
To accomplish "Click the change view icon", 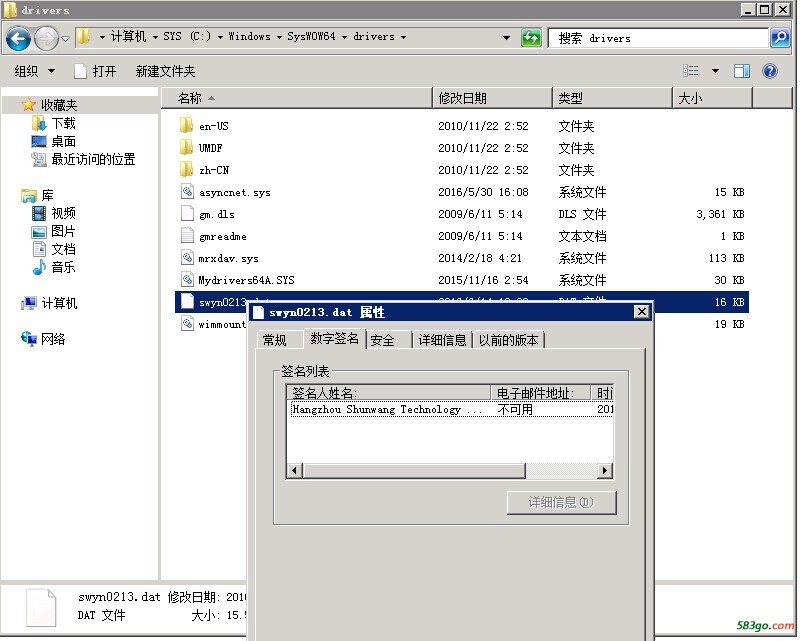I will tap(691, 71).
